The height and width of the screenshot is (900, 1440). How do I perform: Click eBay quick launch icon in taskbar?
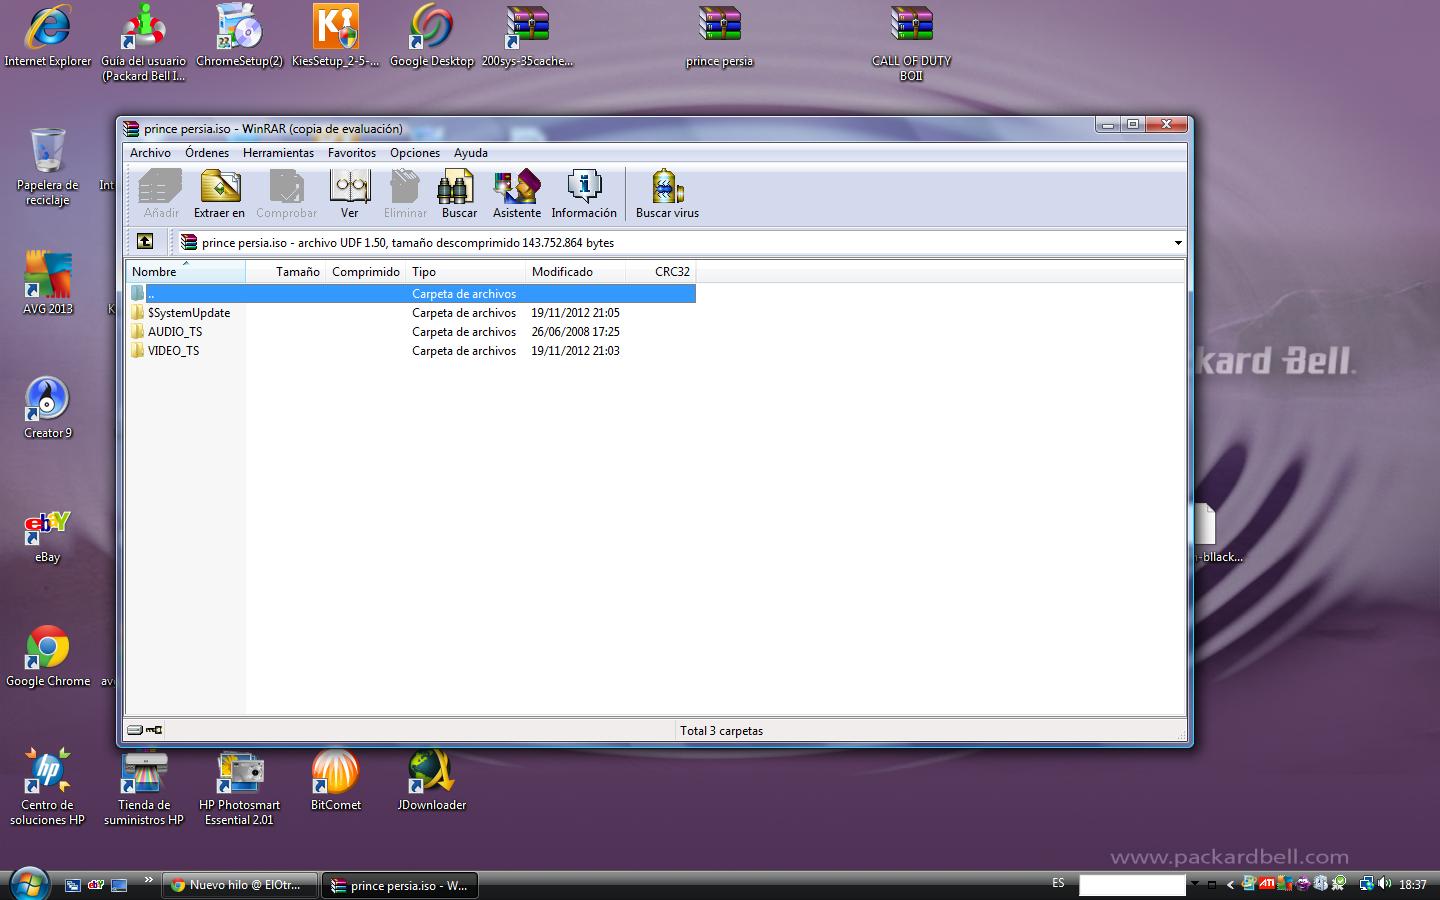[96, 885]
